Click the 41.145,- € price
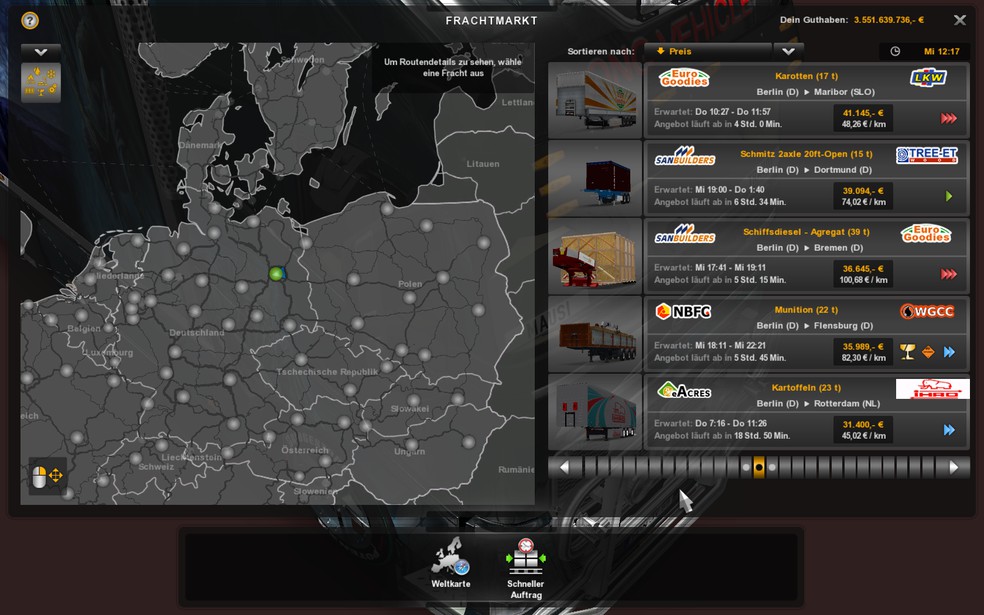984x615 pixels. click(863, 113)
